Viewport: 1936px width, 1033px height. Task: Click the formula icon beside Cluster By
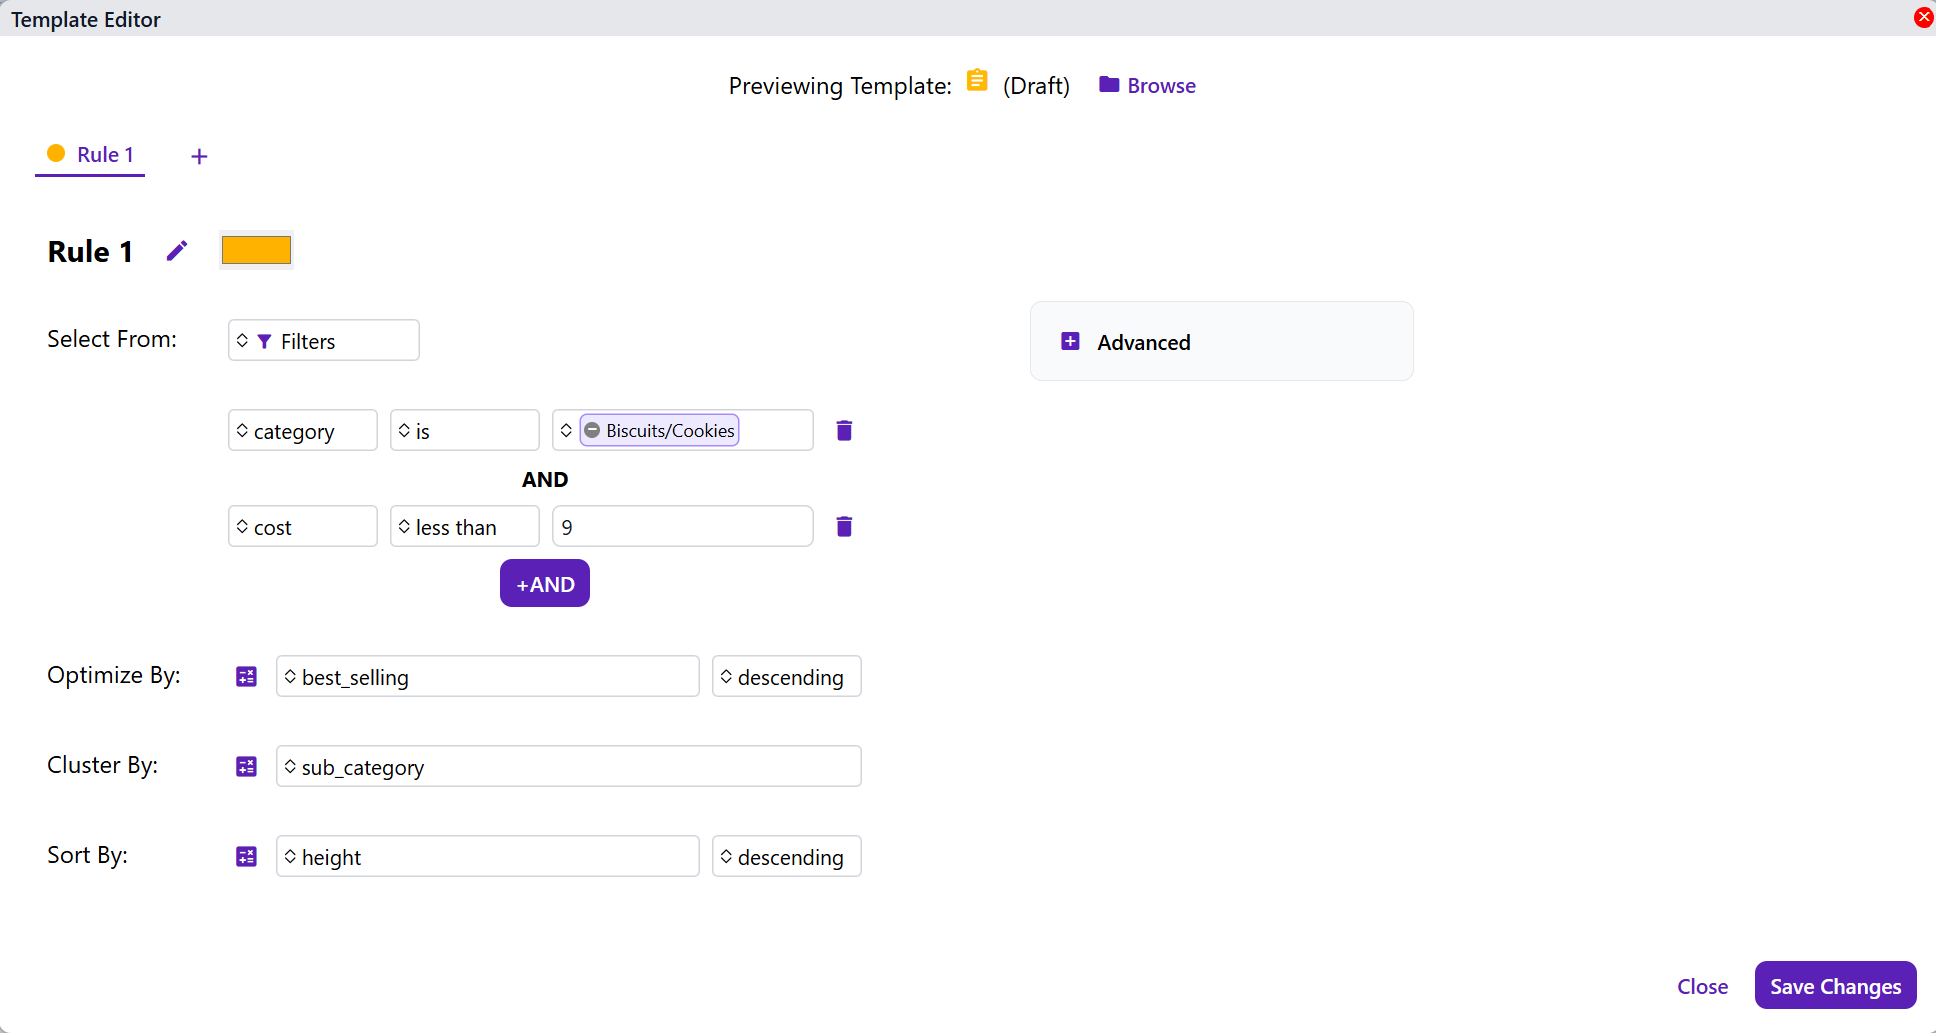tap(246, 767)
